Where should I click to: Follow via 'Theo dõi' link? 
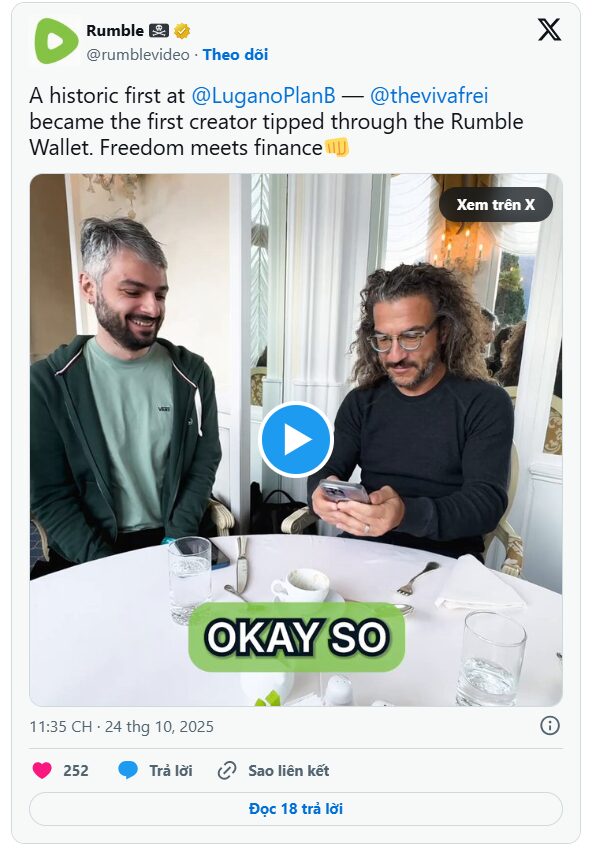tap(236, 55)
